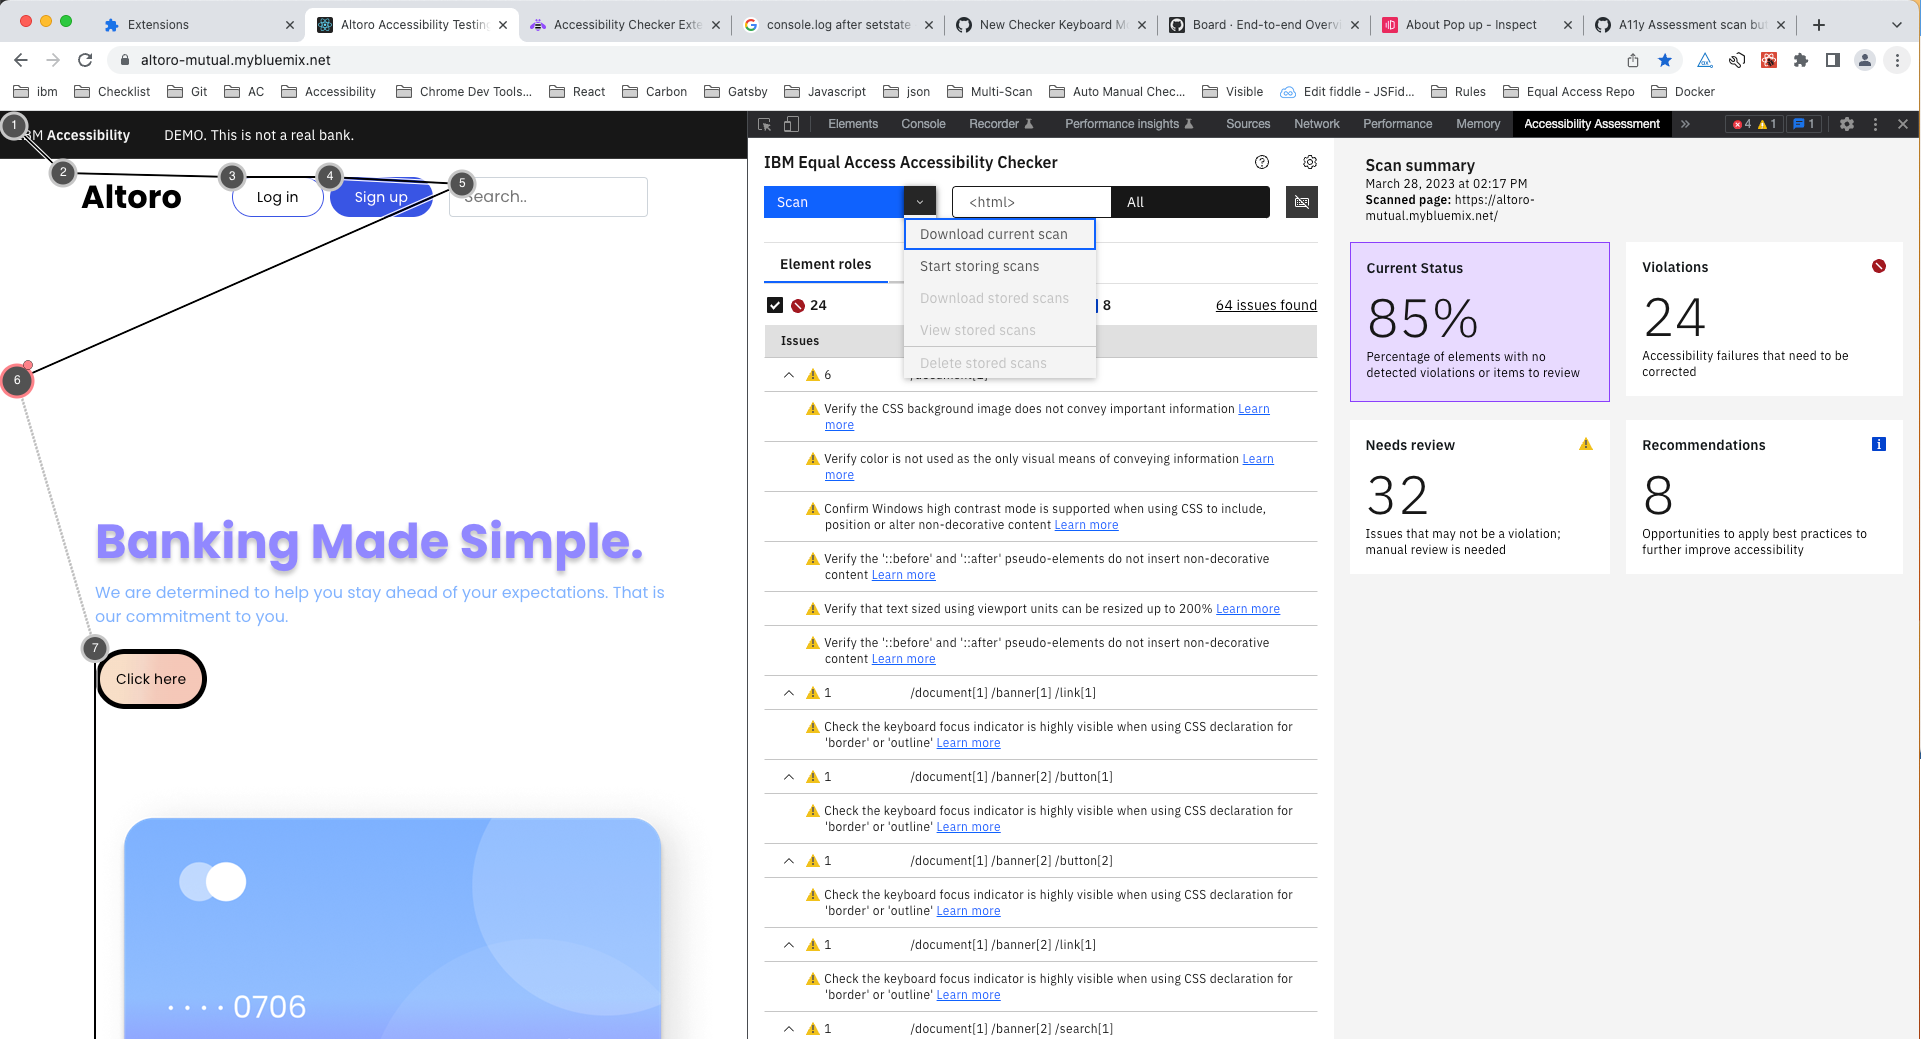The height and width of the screenshot is (1039, 1921).
Task: Activate the DevTools inspect element picker
Action: (x=765, y=124)
